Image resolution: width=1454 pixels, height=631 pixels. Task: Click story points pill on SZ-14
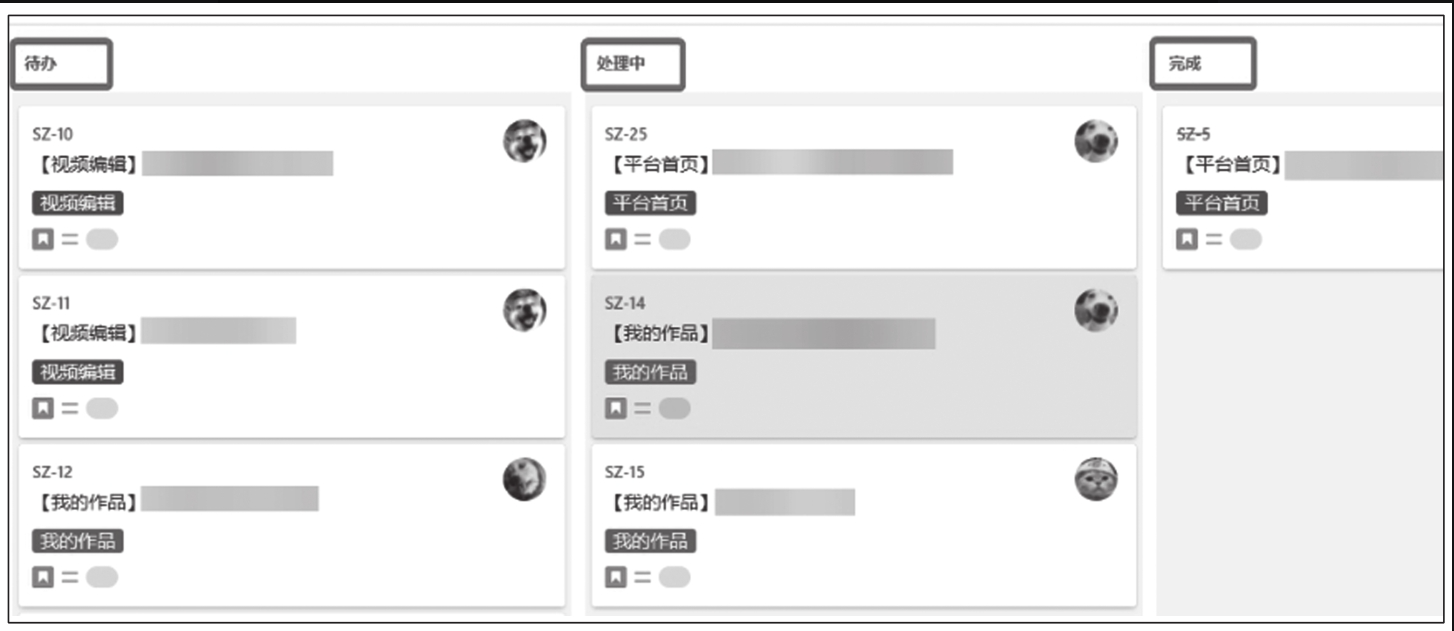point(675,409)
